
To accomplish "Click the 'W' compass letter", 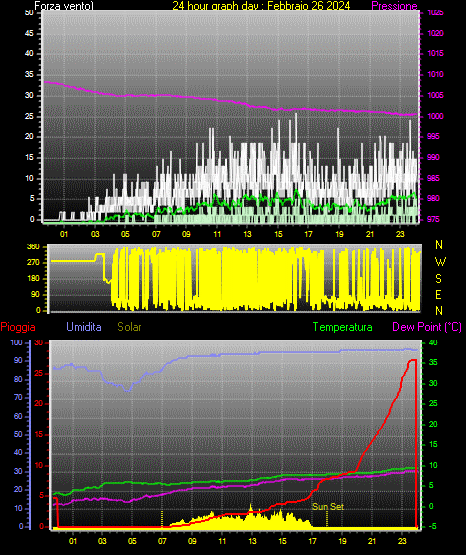I will tap(440, 262).
